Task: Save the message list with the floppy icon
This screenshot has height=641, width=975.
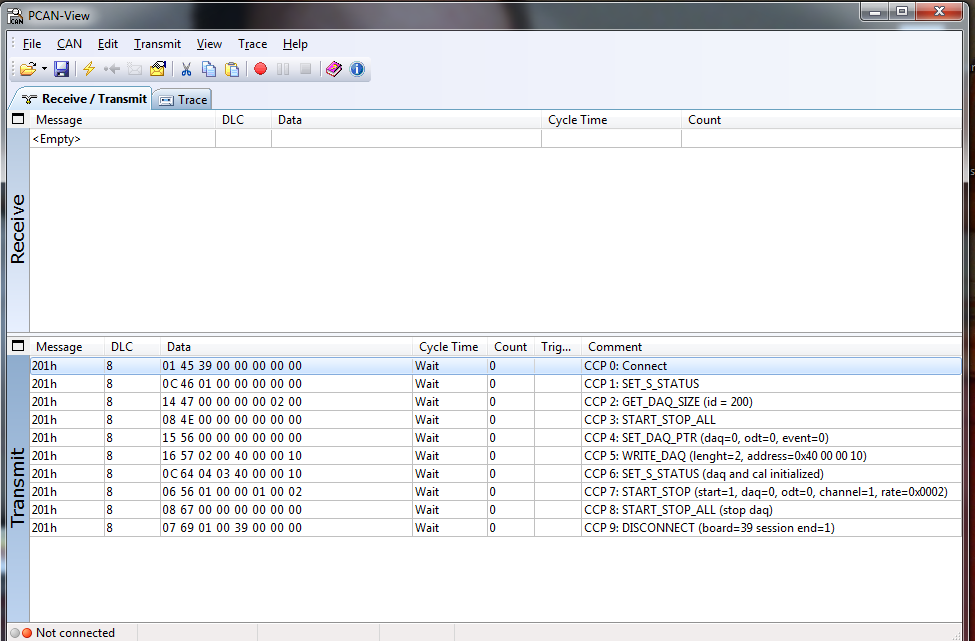Action: click(62, 69)
